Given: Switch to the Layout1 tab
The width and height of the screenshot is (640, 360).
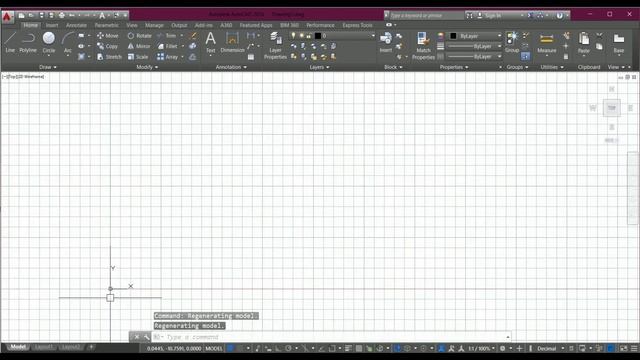Looking at the screenshot, I should pos(43,347).
